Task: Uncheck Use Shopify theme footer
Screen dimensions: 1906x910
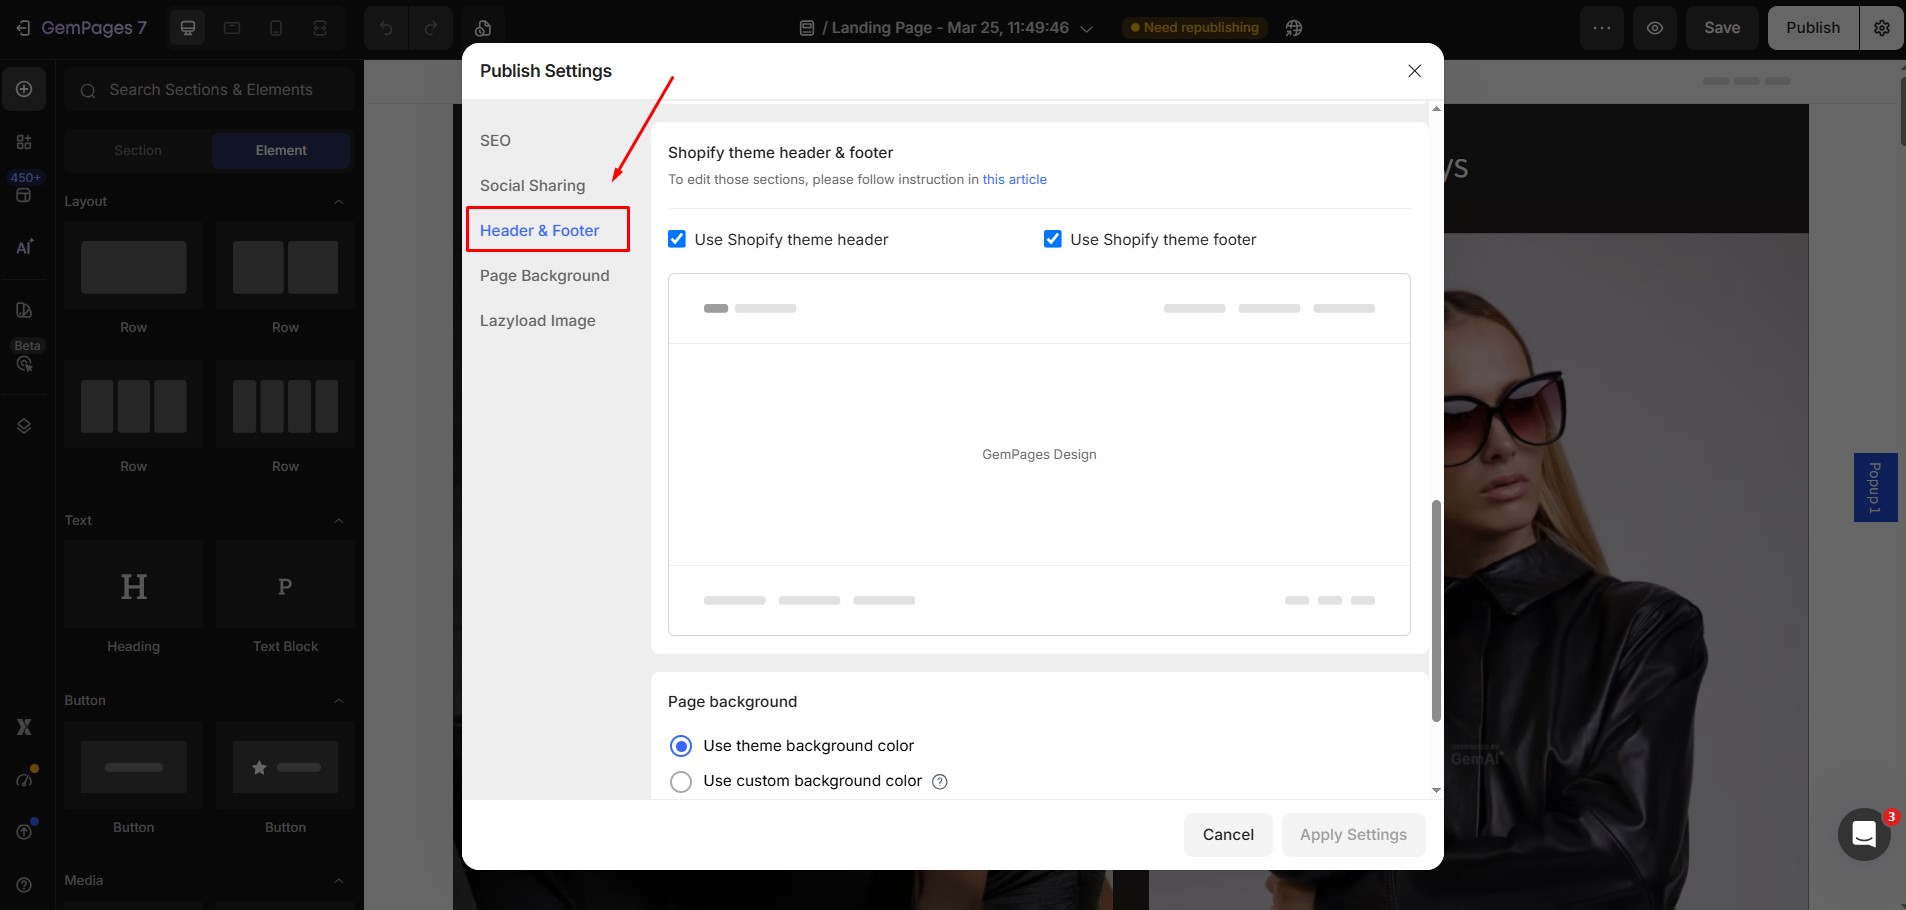Action: tap(1053, 239)
